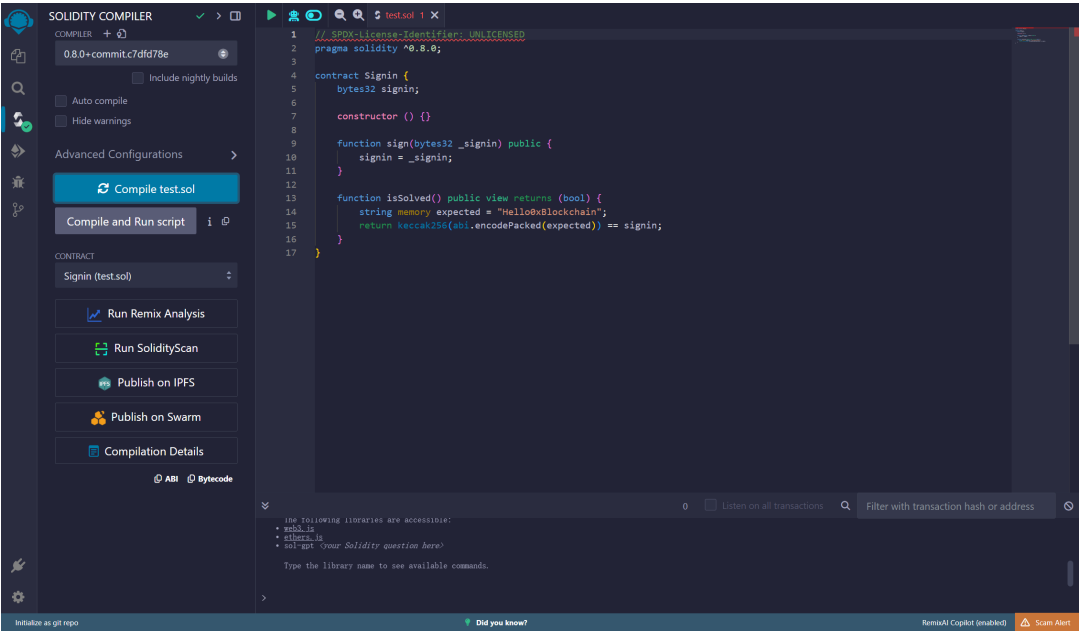Screen dimensions: 1083x636
Task: Click Publish on IPFS button
Action: (x=146, y=383)
